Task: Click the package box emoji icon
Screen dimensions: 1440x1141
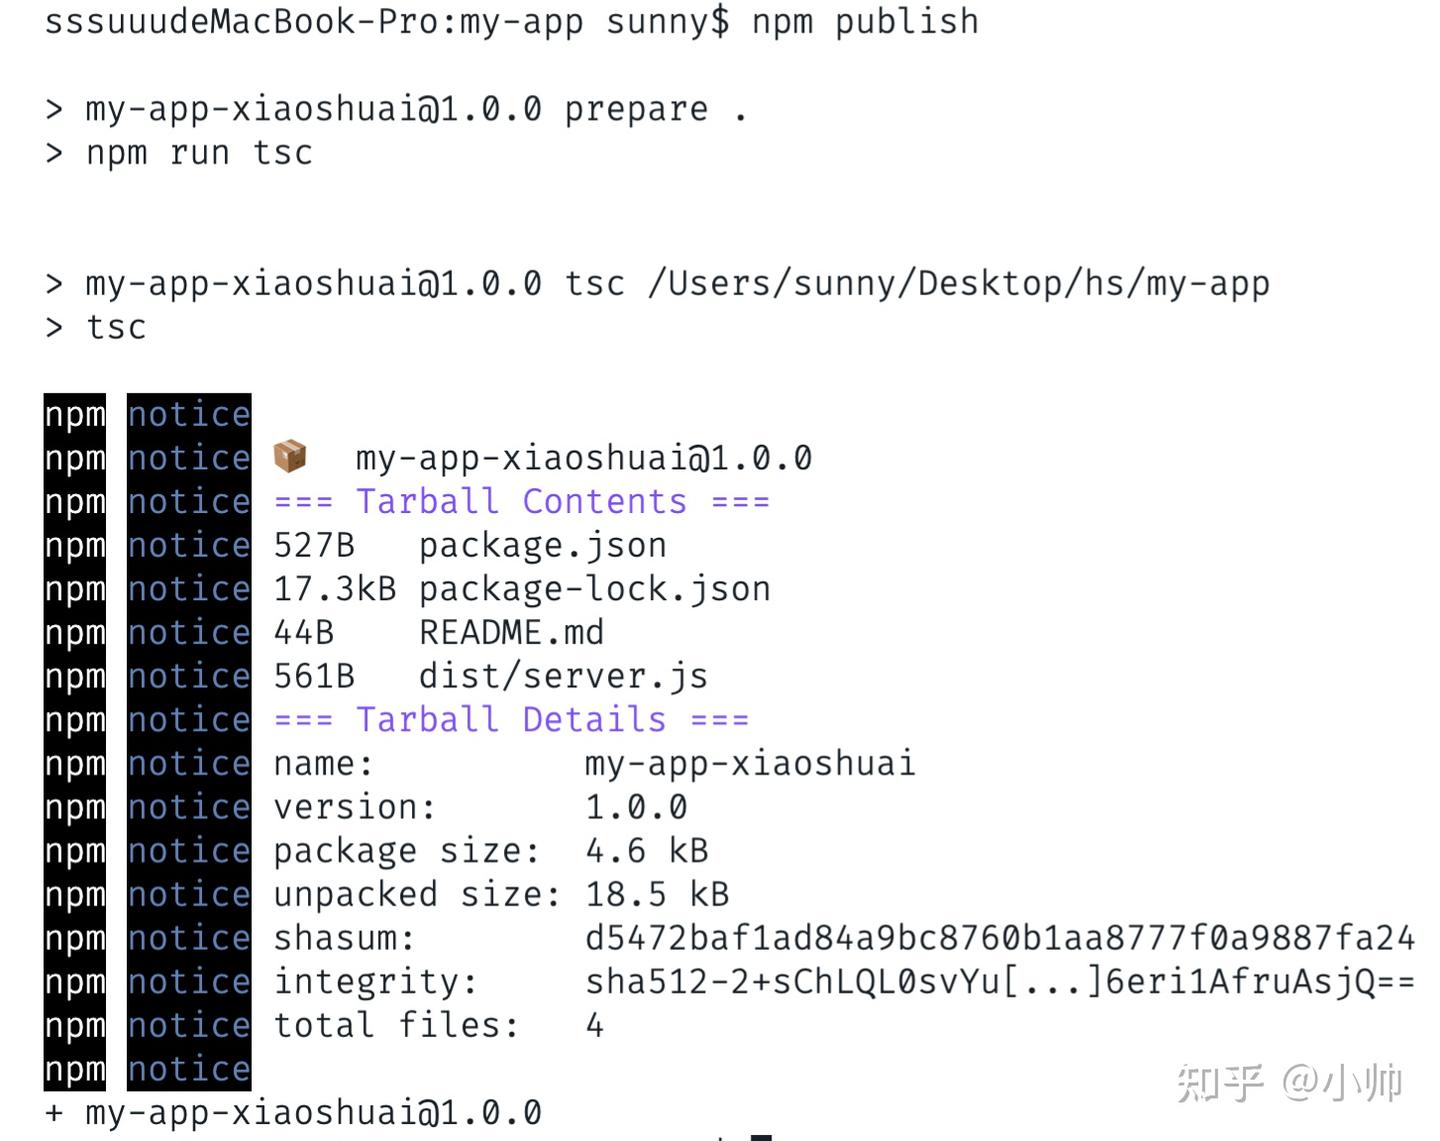Action: click(x=289, y=457)
